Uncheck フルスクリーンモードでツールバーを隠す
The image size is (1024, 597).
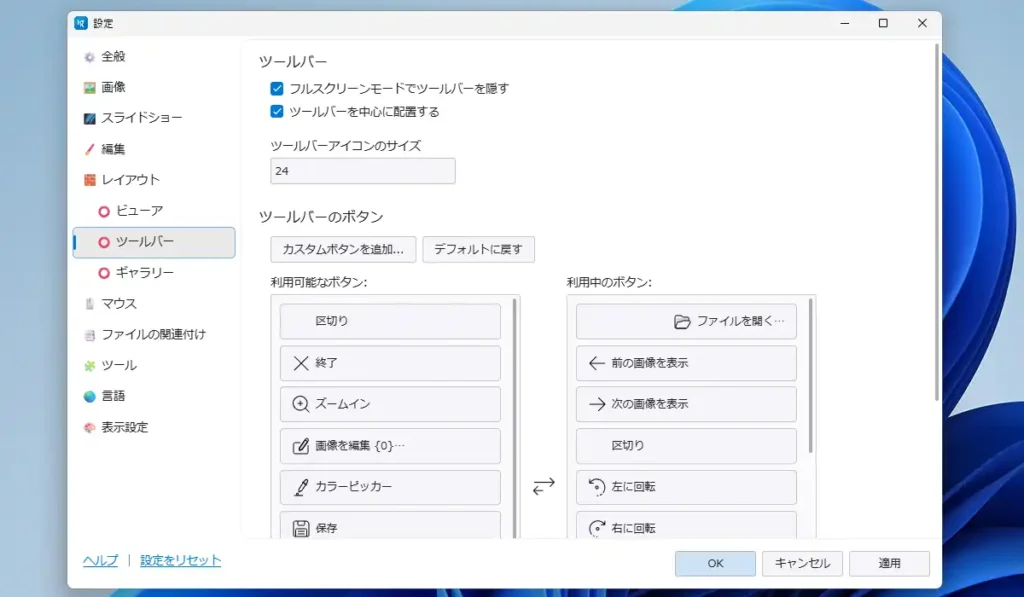[x=277, y=88]
